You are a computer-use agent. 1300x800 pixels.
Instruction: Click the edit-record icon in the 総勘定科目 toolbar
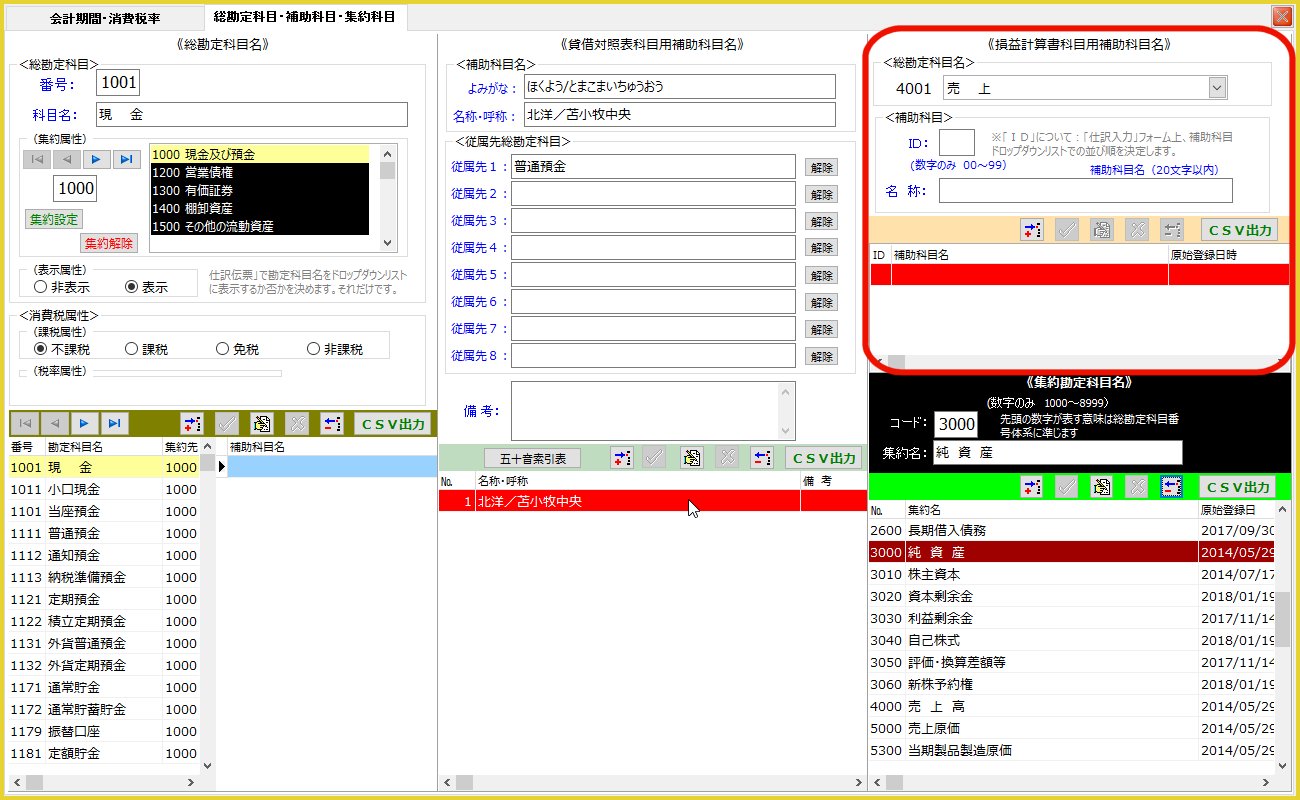[x=261, y=423]
